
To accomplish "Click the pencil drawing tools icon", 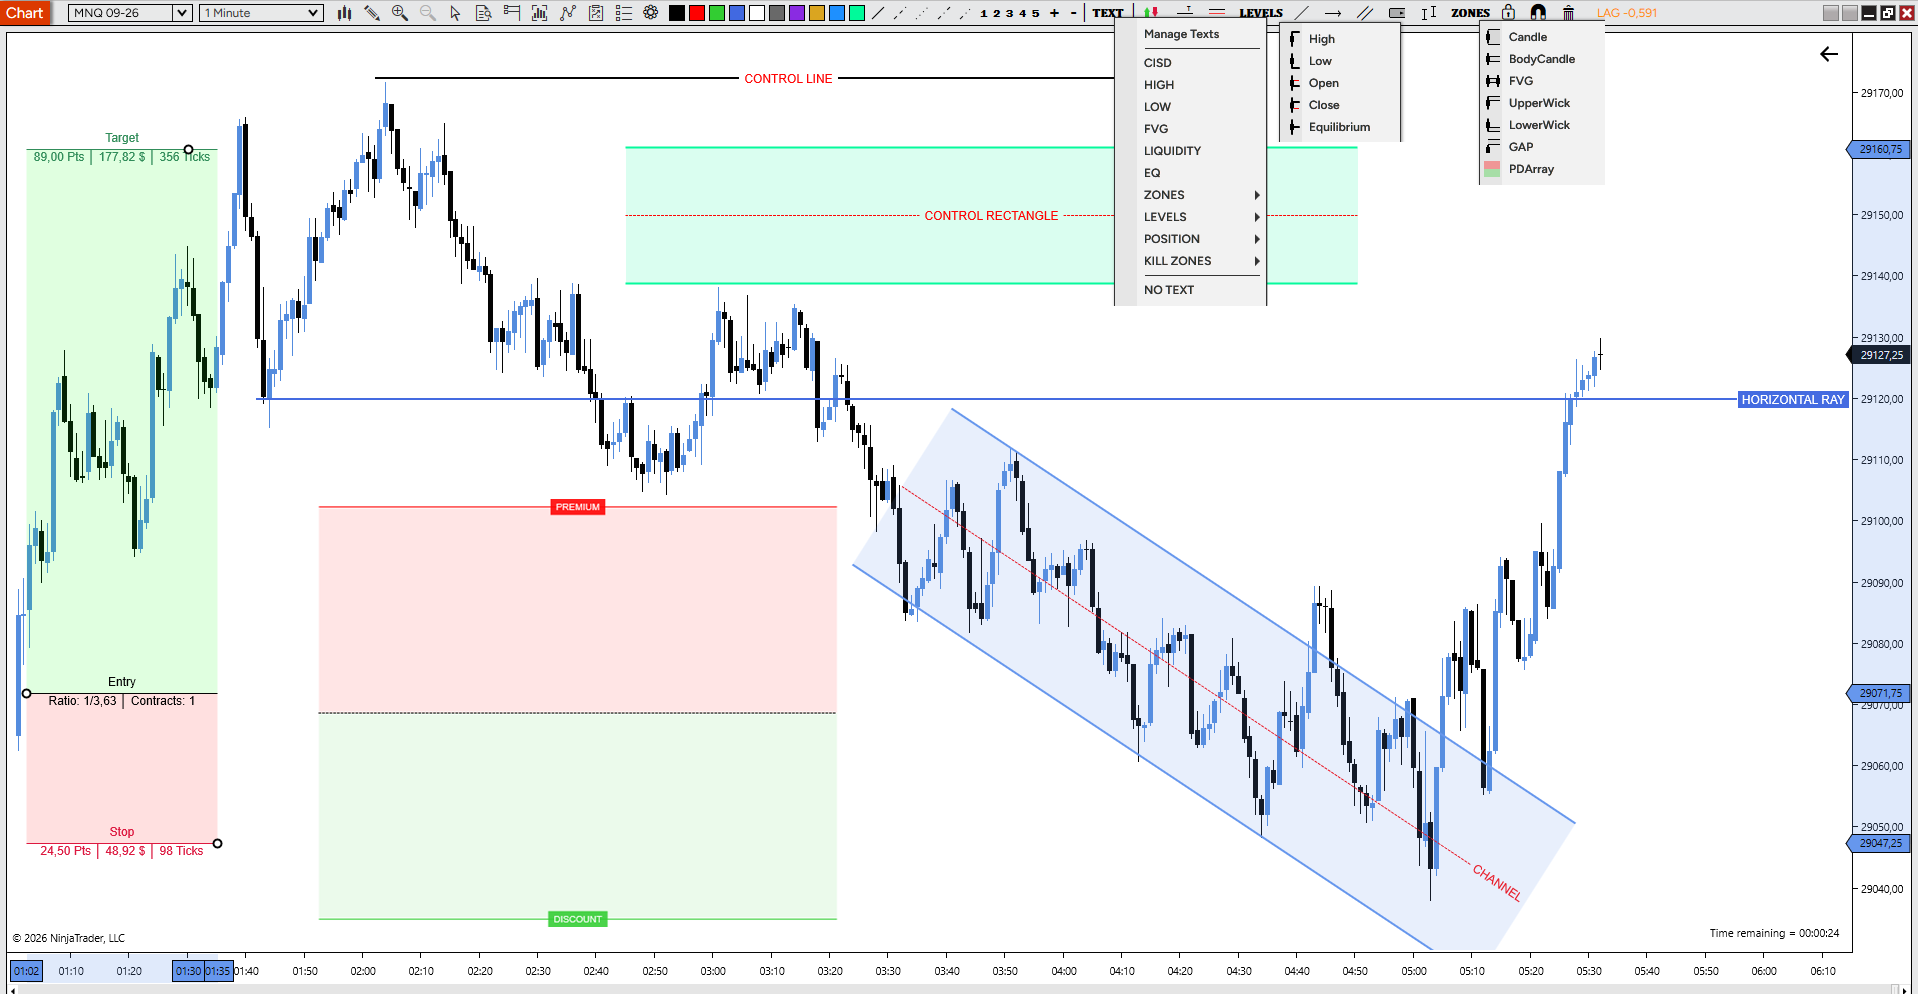I will [372, 13].
